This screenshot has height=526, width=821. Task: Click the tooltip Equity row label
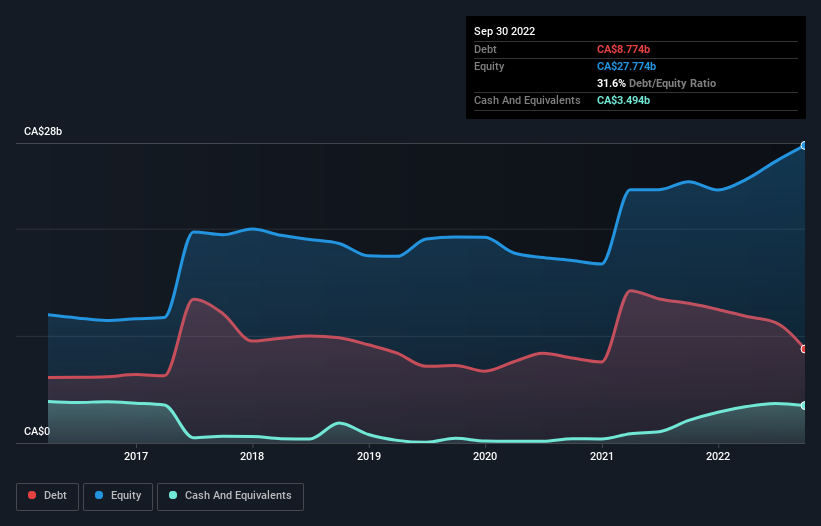click(489, 66)
